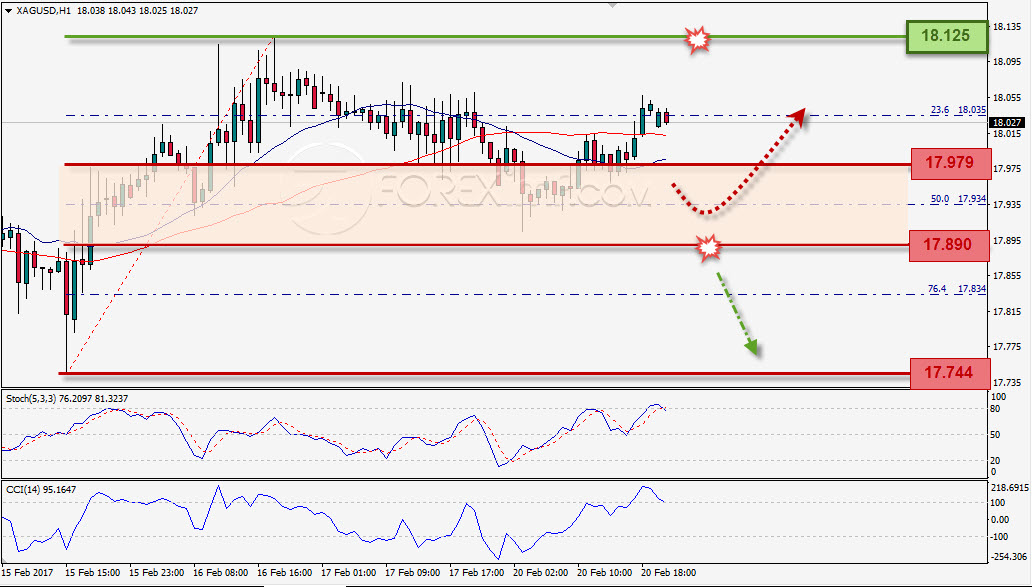
Task: Click -254.306 on the CCI scale
Action: point(1009,557)
